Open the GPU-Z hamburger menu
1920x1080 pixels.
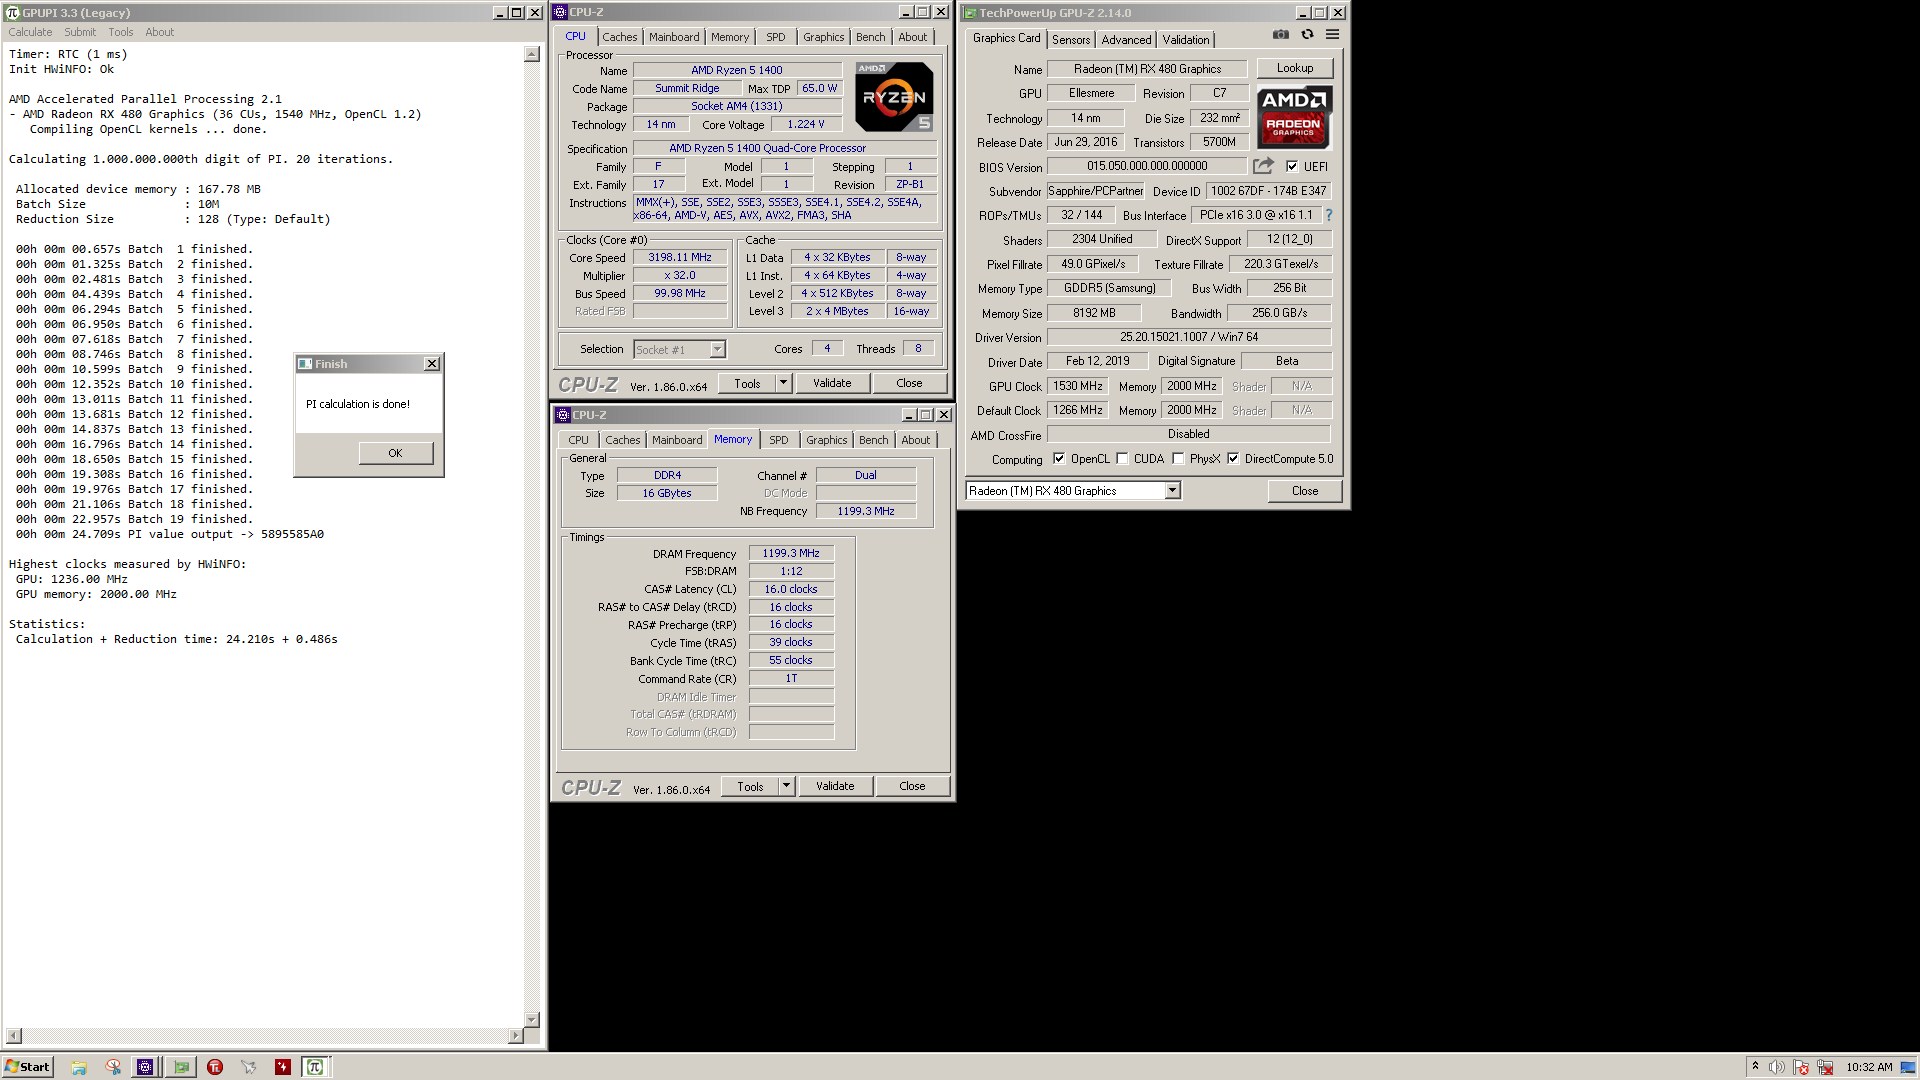click(x=1332, y=34)
